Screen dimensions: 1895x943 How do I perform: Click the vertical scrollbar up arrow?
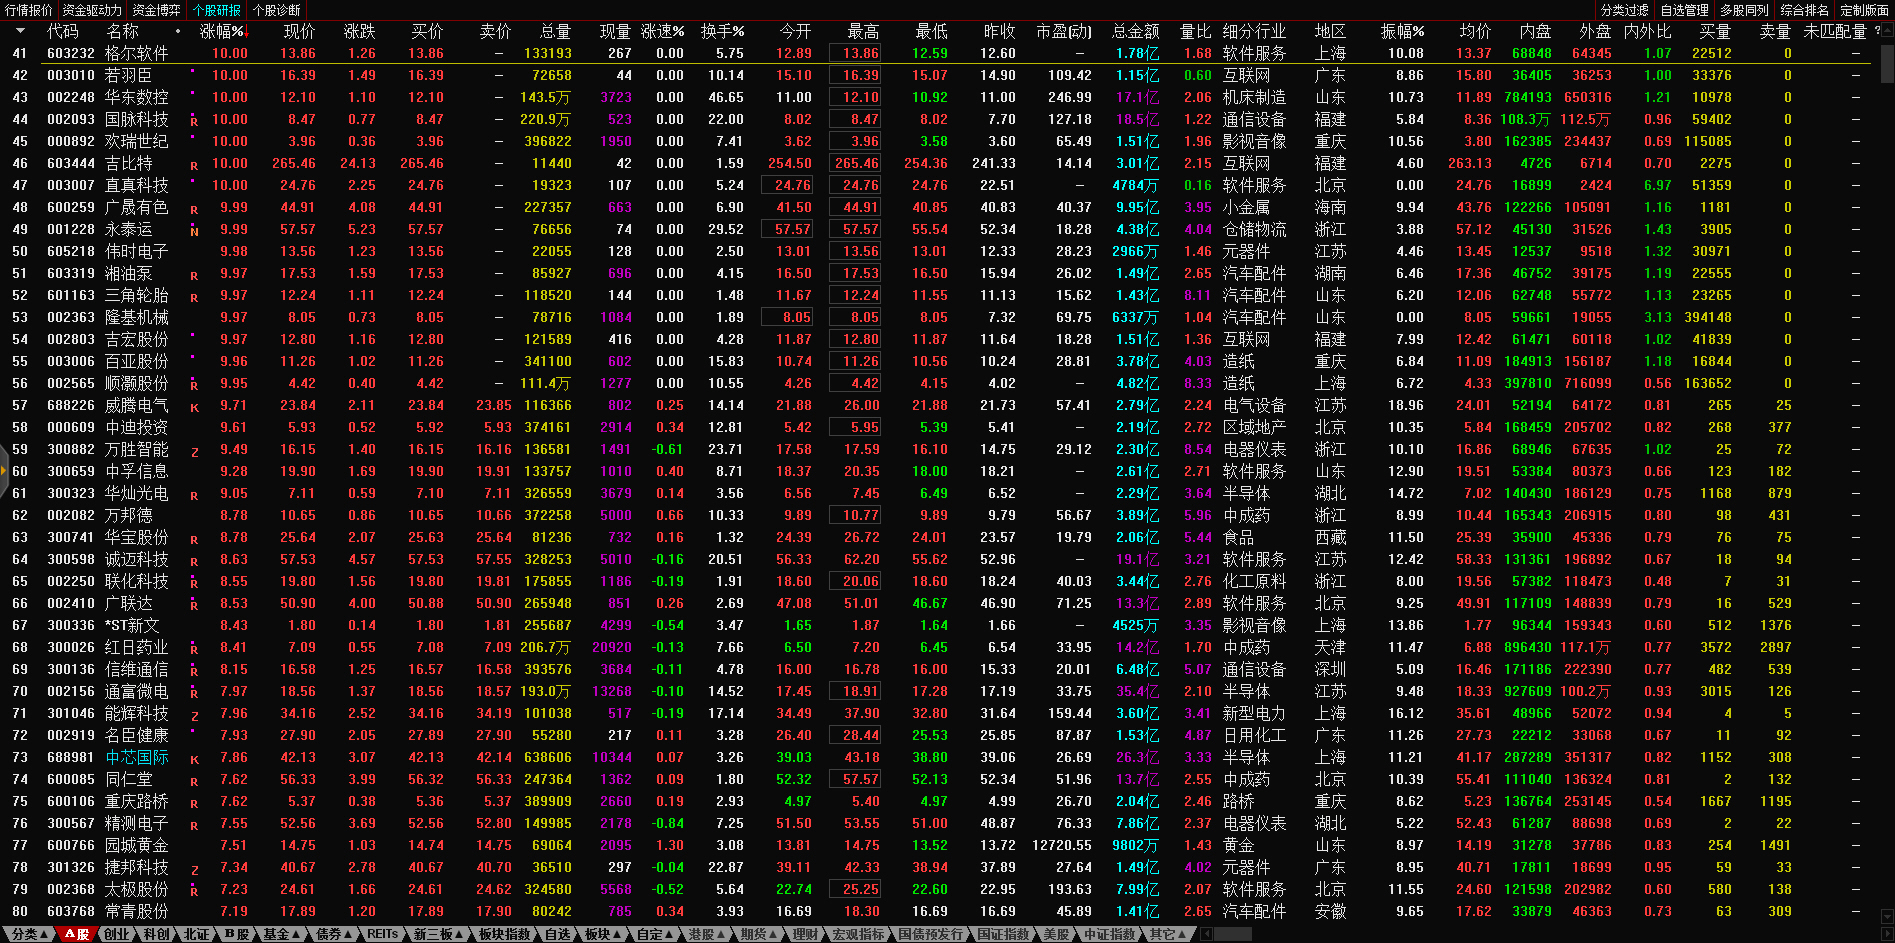point(1886,31)
